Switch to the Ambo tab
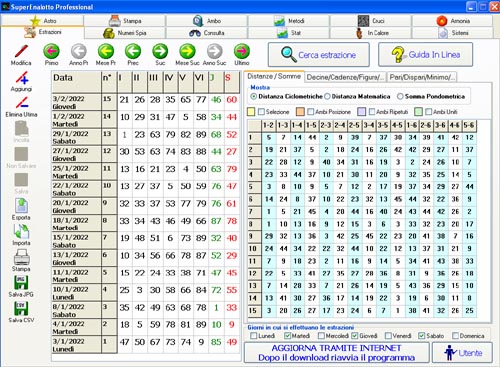This screenshot has width=500, height=367. (207, 21)
